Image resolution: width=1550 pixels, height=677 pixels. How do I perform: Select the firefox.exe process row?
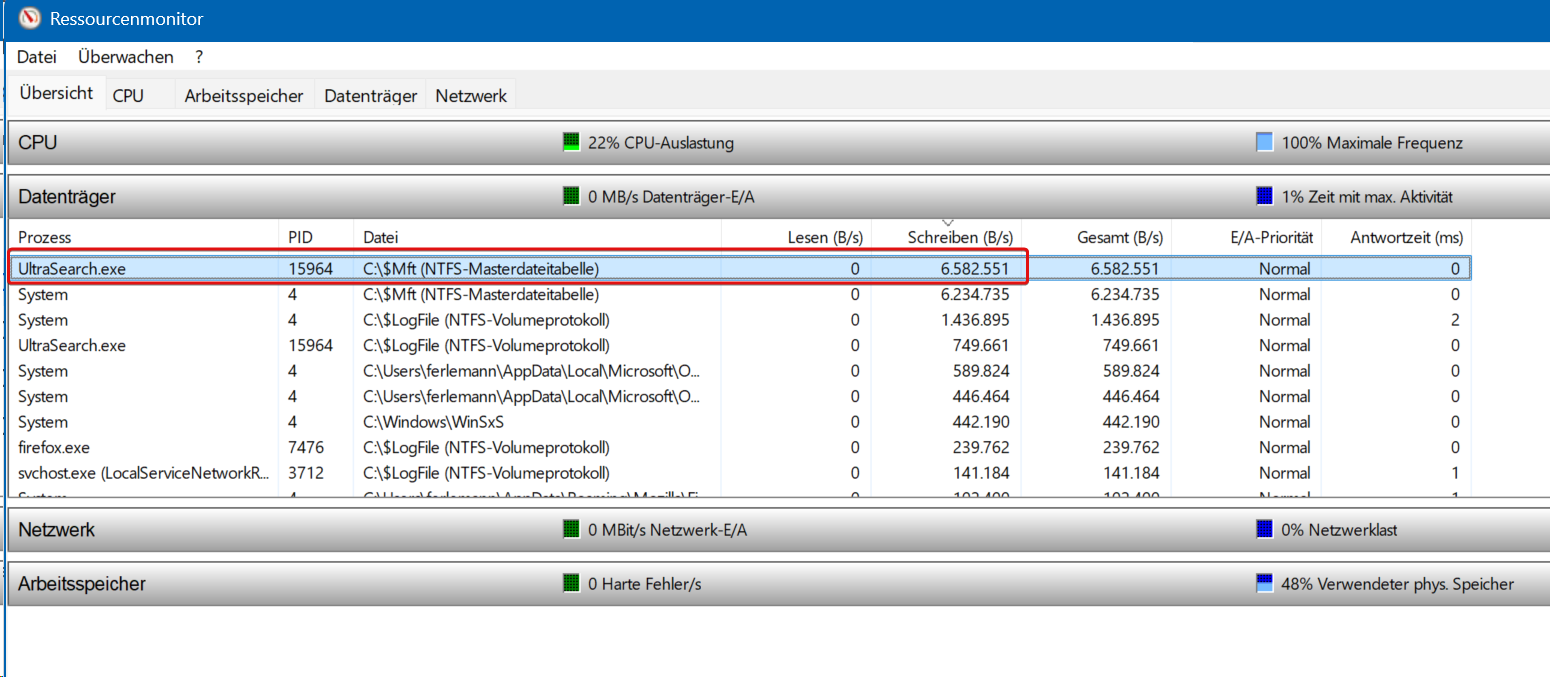click(x=740, y=448)
